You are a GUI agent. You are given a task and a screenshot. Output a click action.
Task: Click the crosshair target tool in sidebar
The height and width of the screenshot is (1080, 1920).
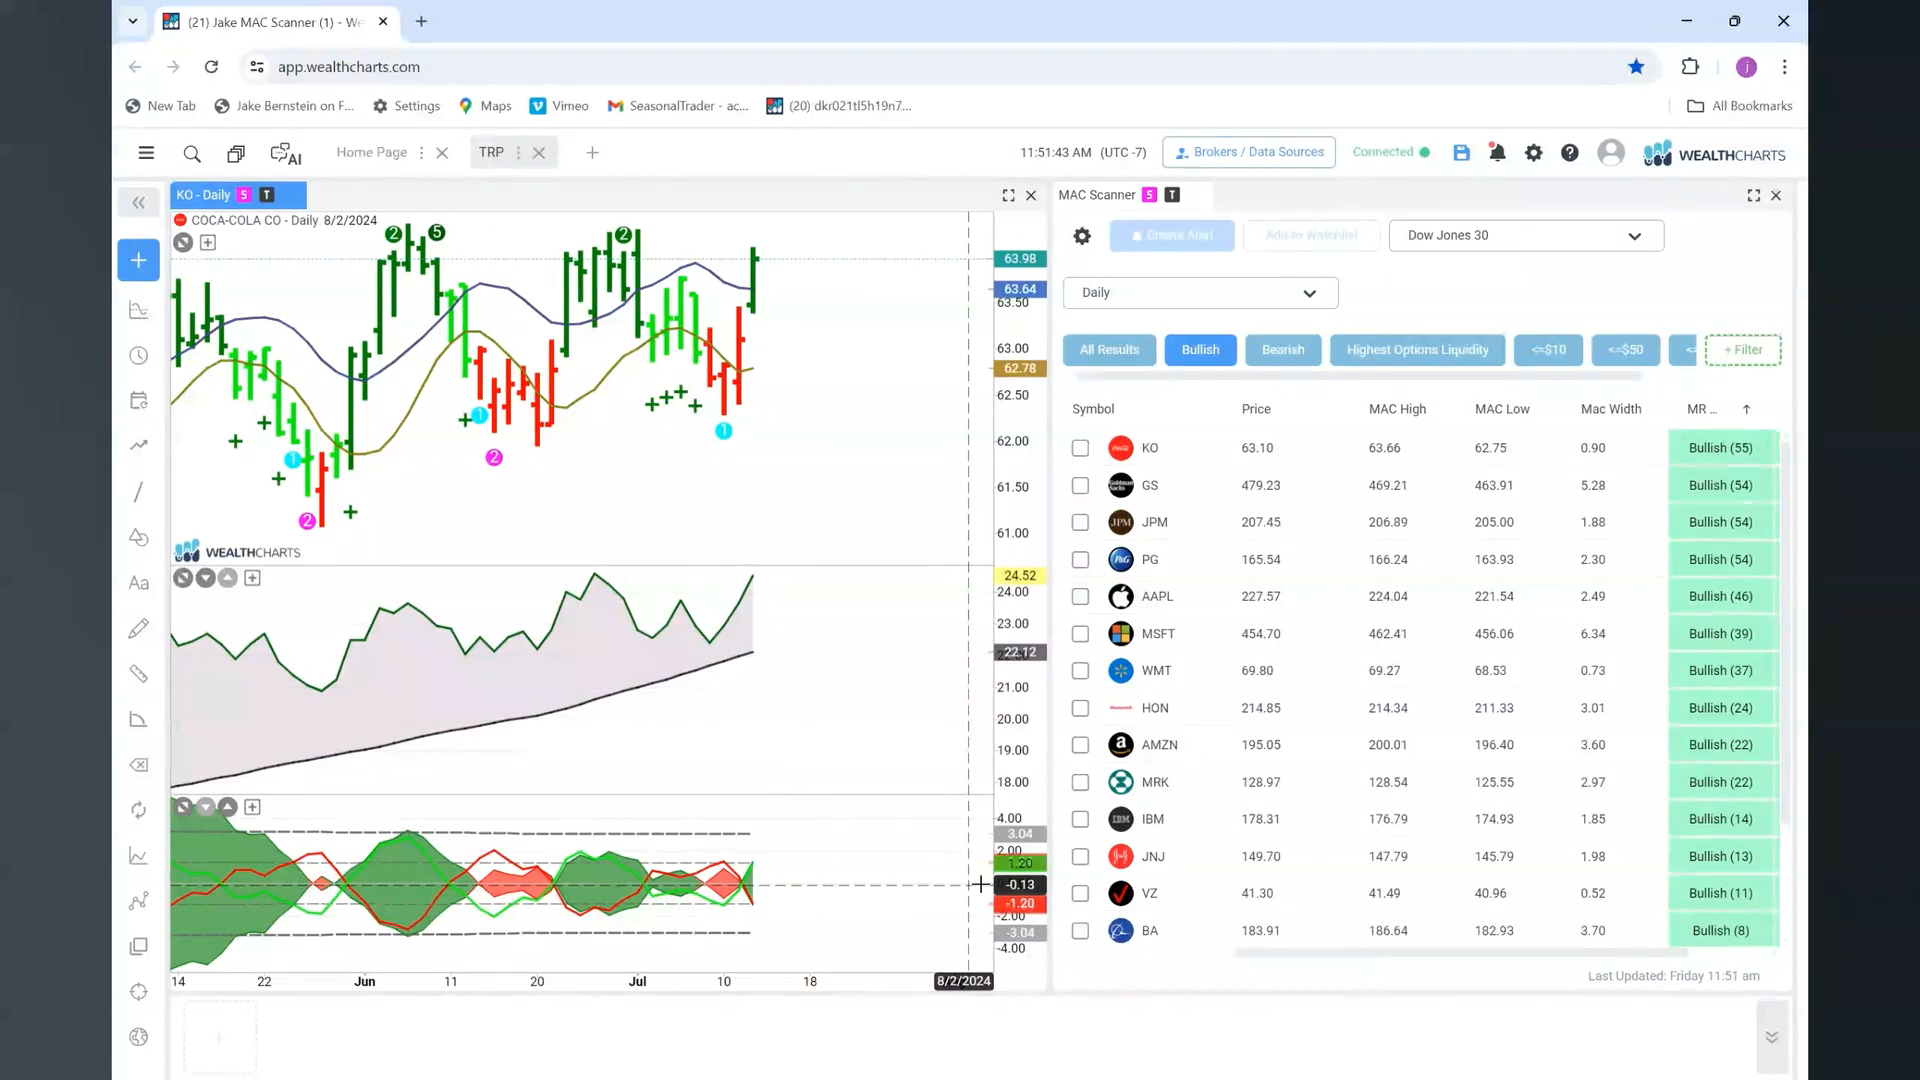(x=139, y=992)
